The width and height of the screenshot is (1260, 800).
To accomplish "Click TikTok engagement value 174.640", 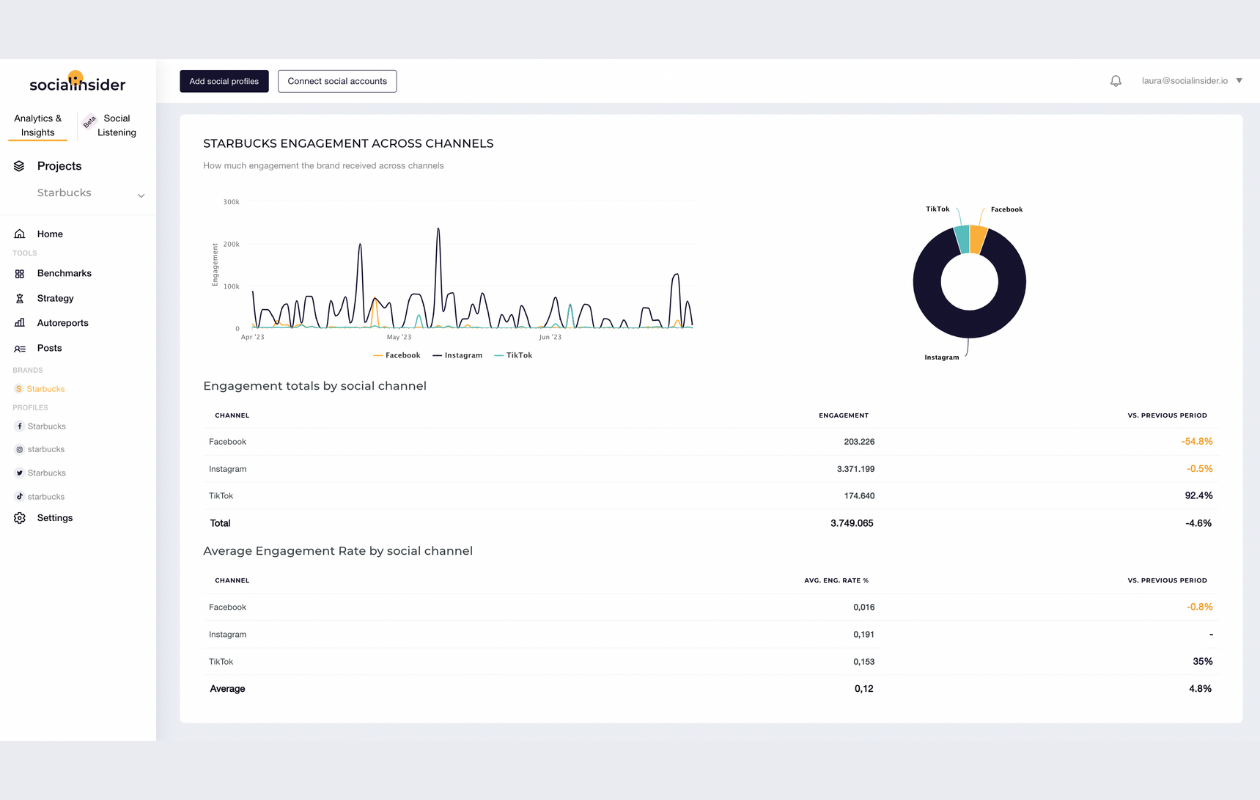I will click(x=859, y=496).
